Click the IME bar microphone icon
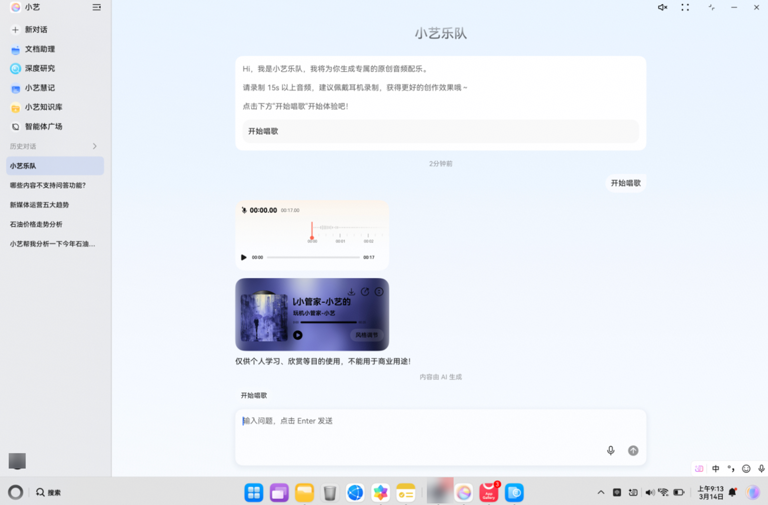 click(x=761, y=469)
